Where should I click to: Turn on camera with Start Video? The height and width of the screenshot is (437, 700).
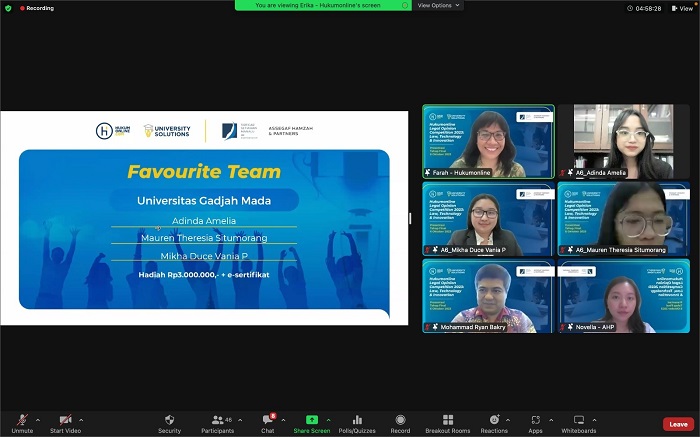tap(66, 423)
